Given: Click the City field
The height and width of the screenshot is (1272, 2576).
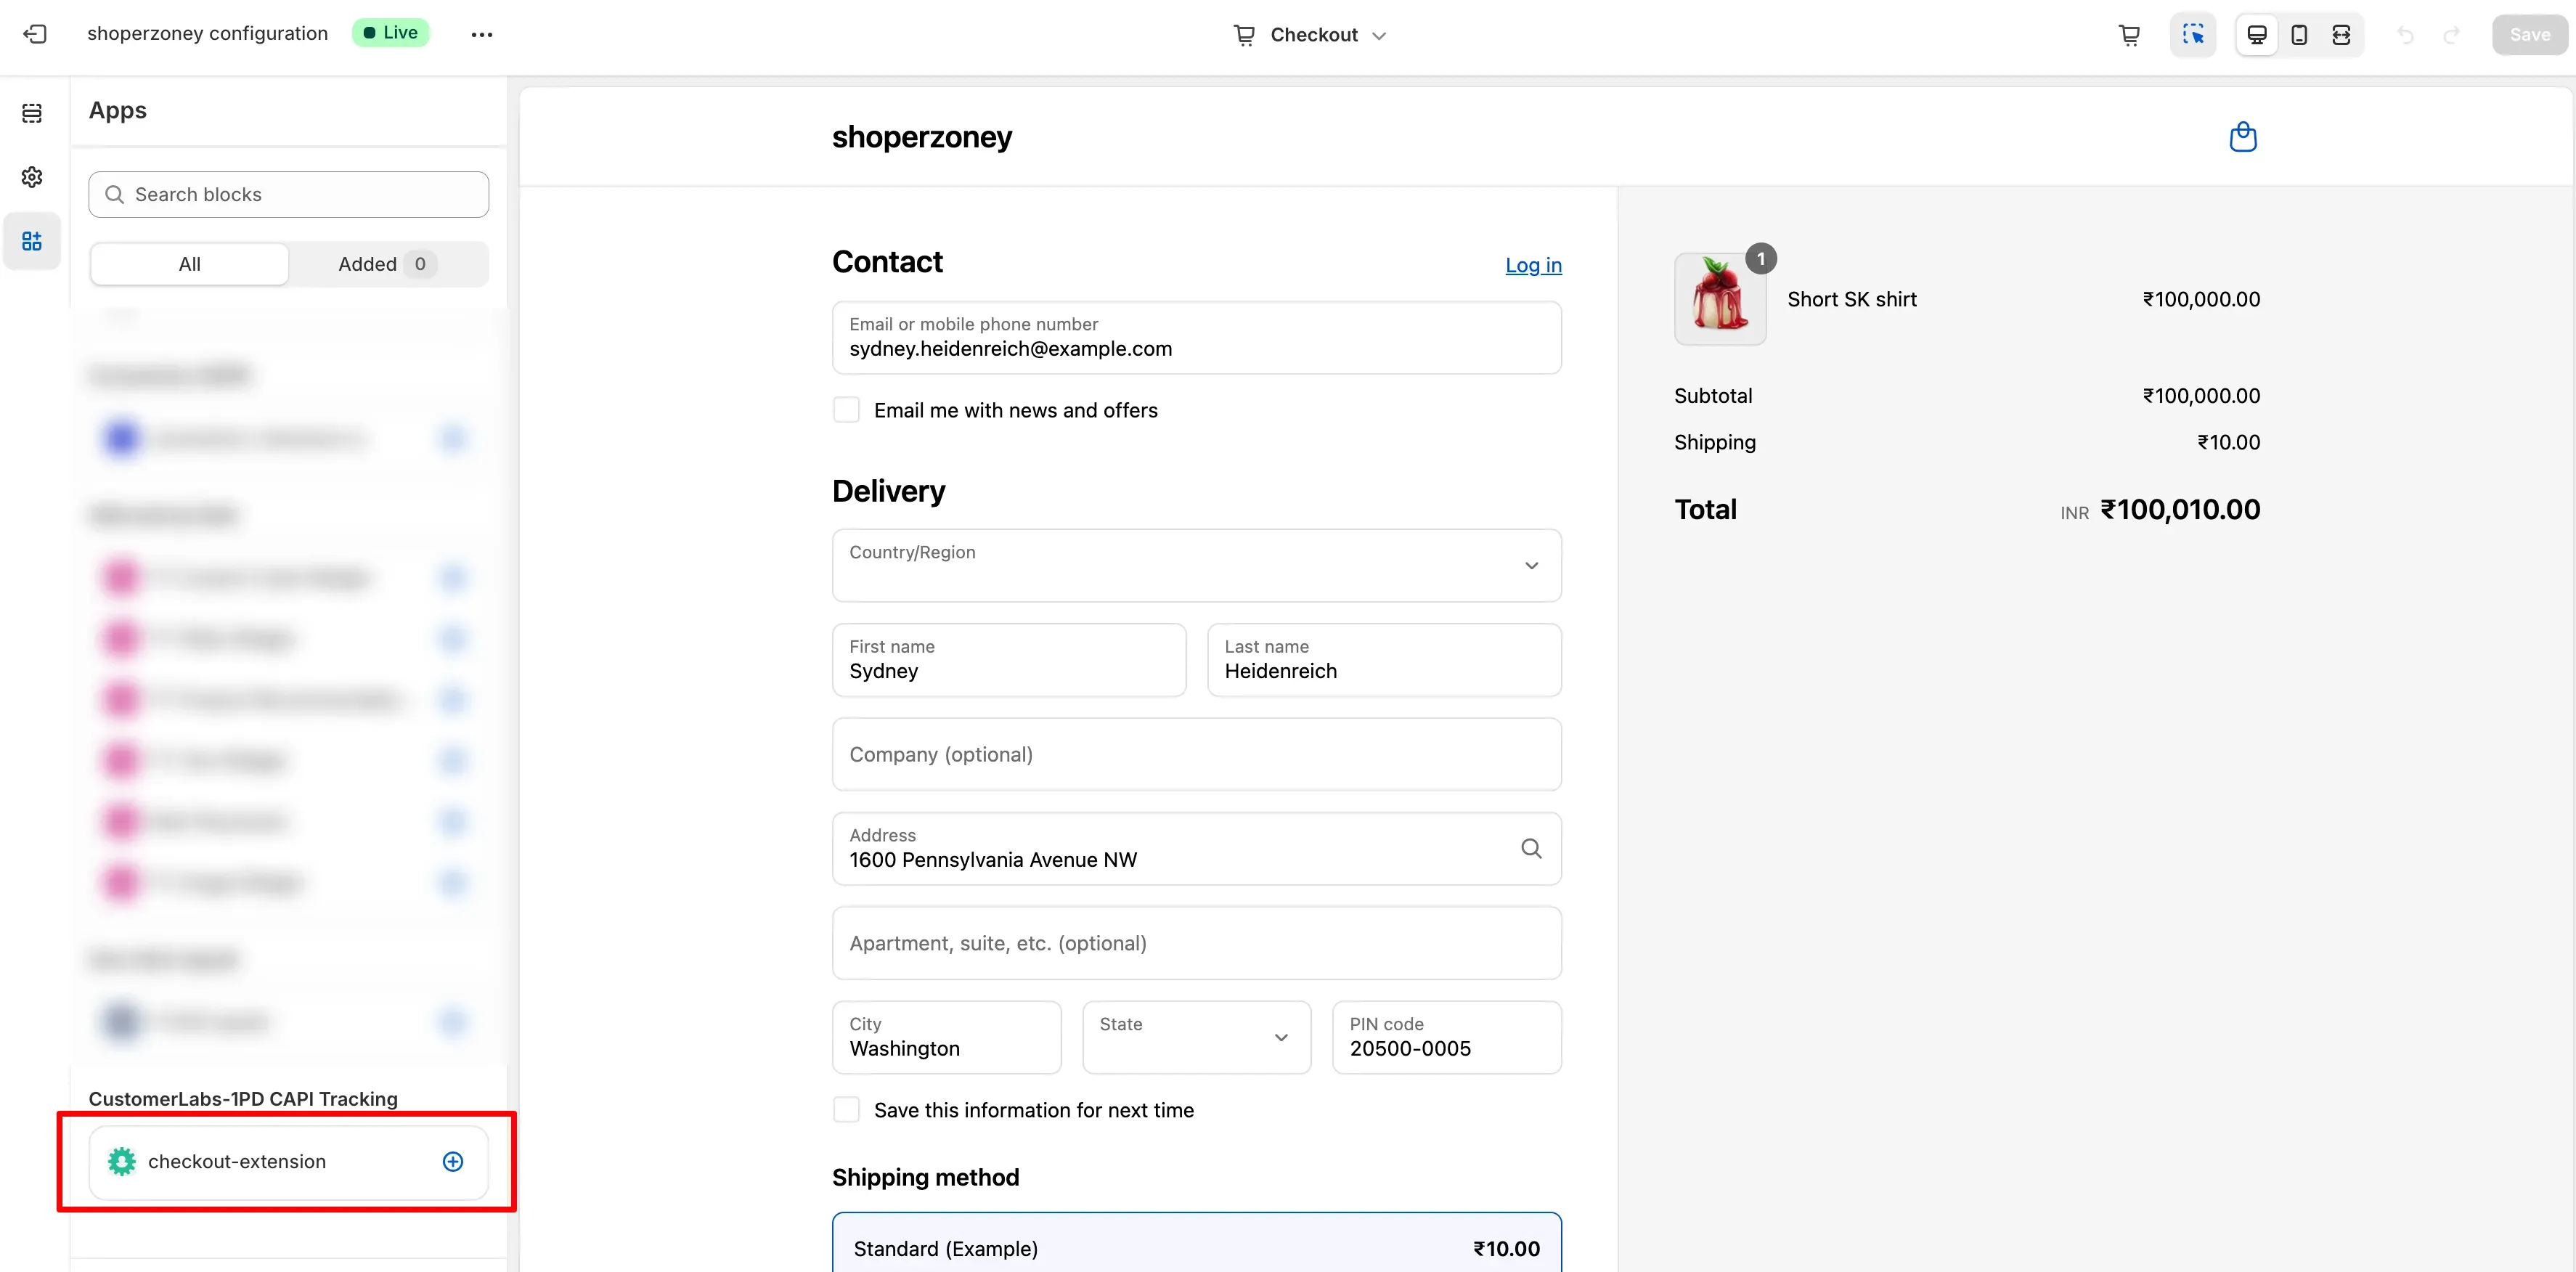Looking at the screenshot, I should 946,1037.
